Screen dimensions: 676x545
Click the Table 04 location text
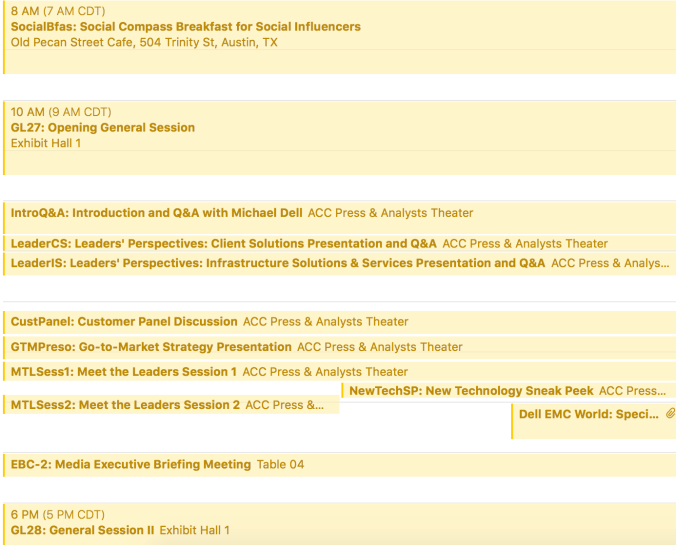pos(280,465)
